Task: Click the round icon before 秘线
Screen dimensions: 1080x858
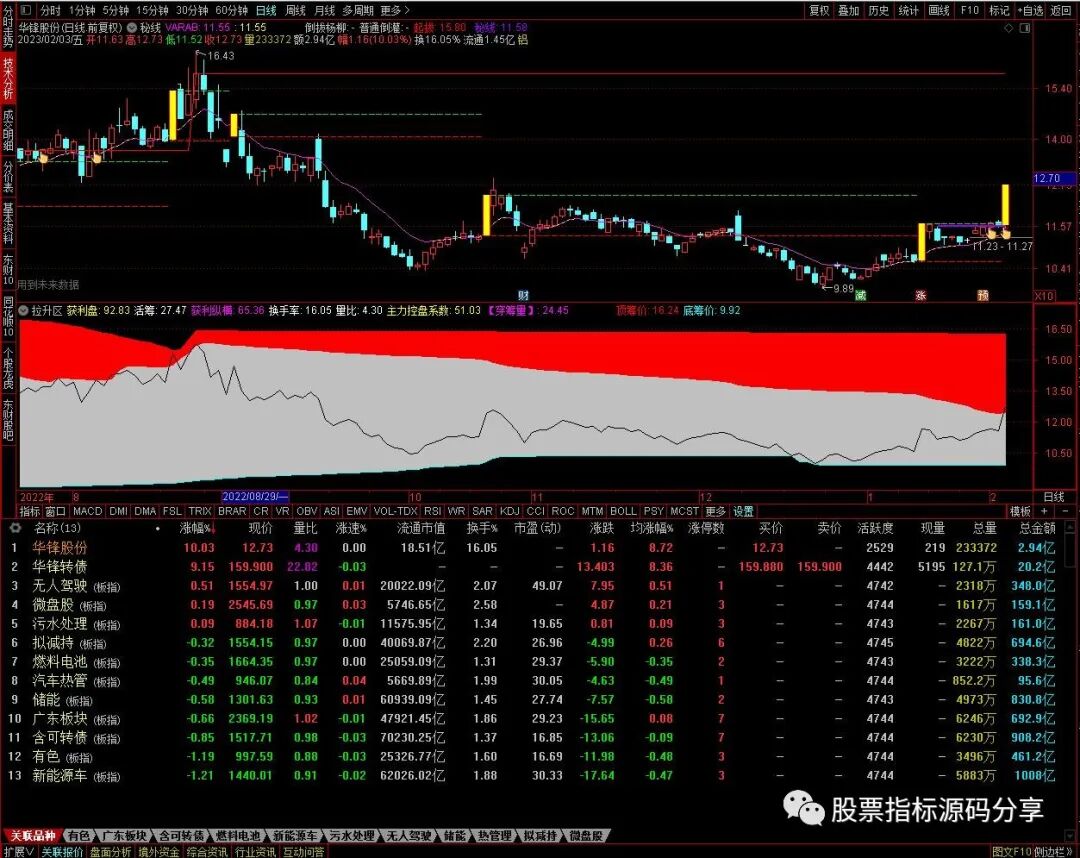Action: (x=132, y=28)
